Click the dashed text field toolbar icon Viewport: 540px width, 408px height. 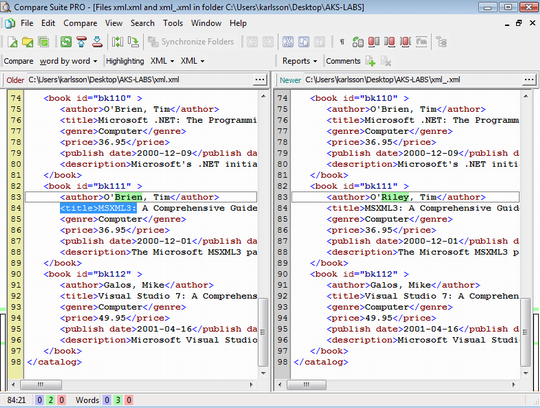click(421, 42)
